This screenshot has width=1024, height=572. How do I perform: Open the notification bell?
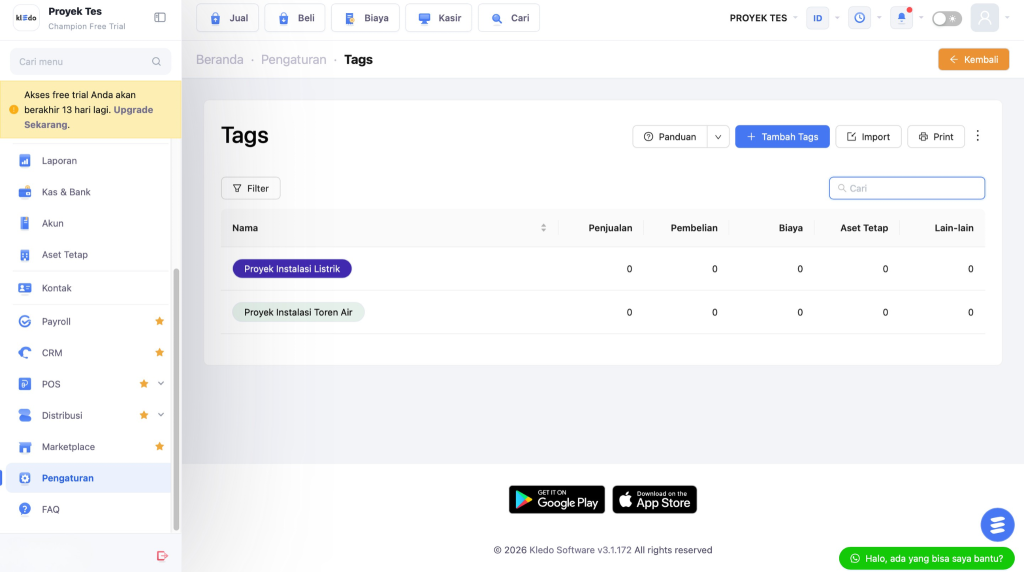pos(901,18)
